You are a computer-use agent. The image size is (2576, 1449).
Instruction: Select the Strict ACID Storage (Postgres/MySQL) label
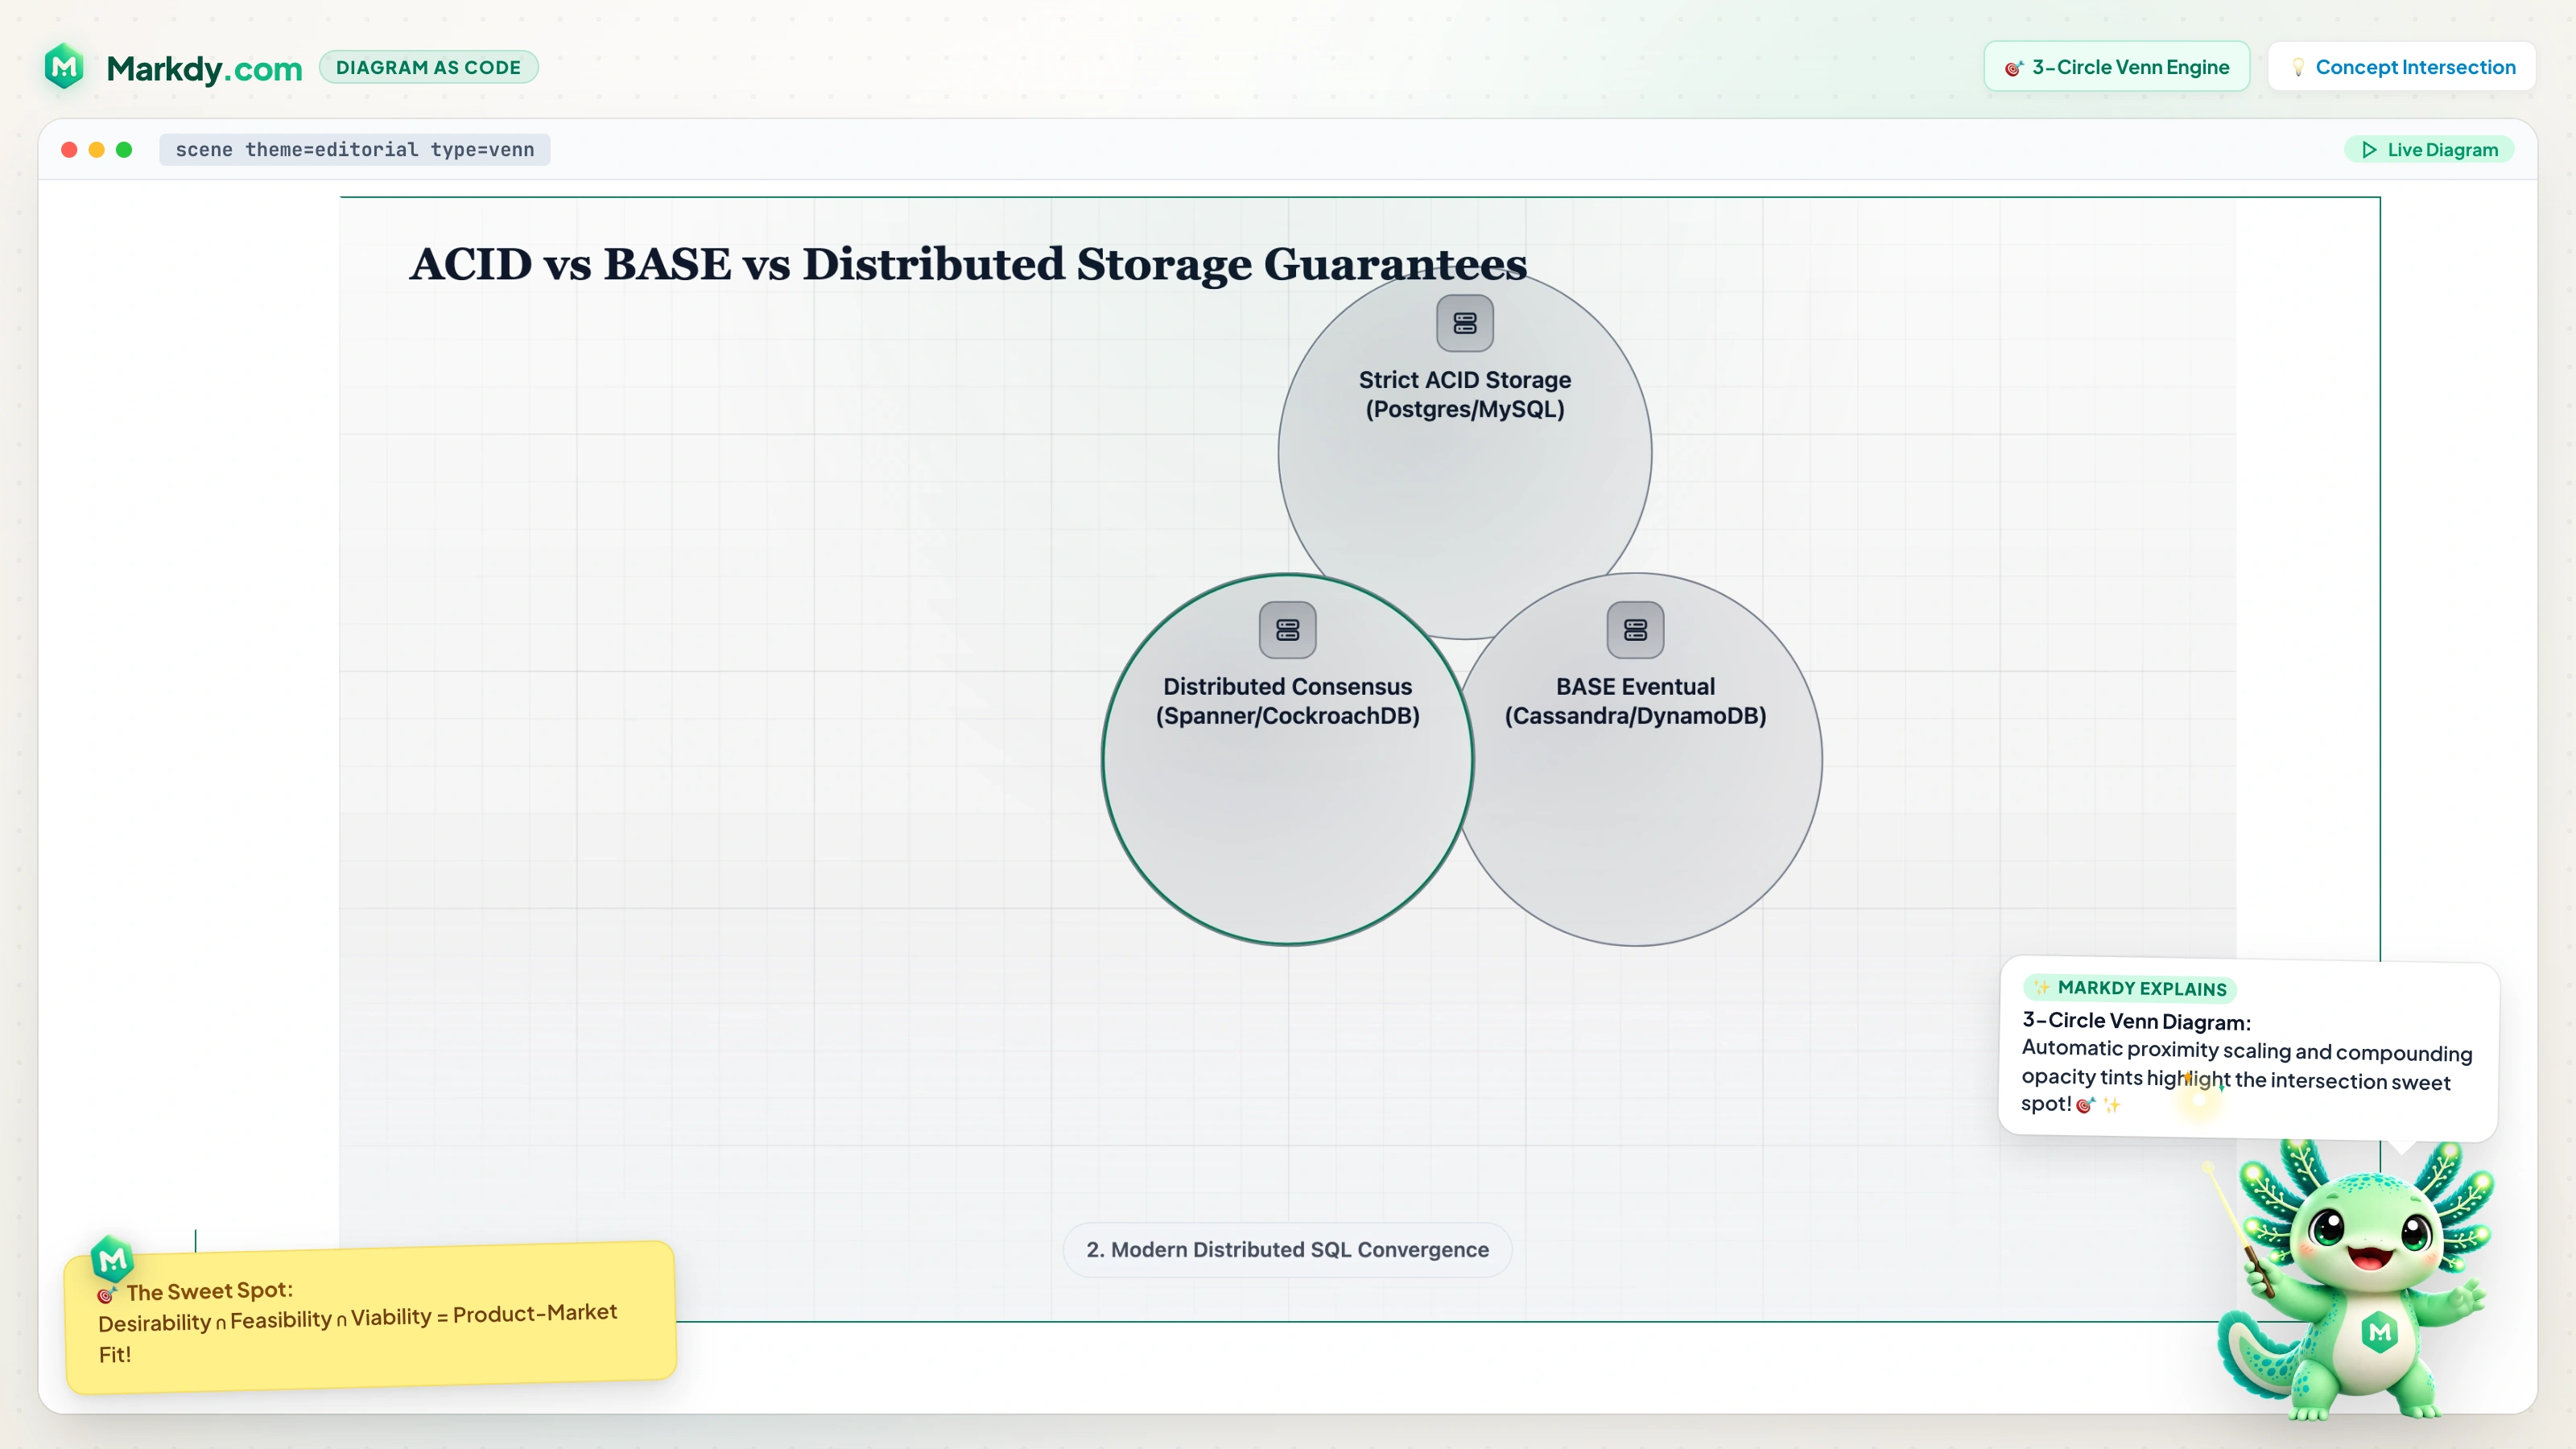1465,395
